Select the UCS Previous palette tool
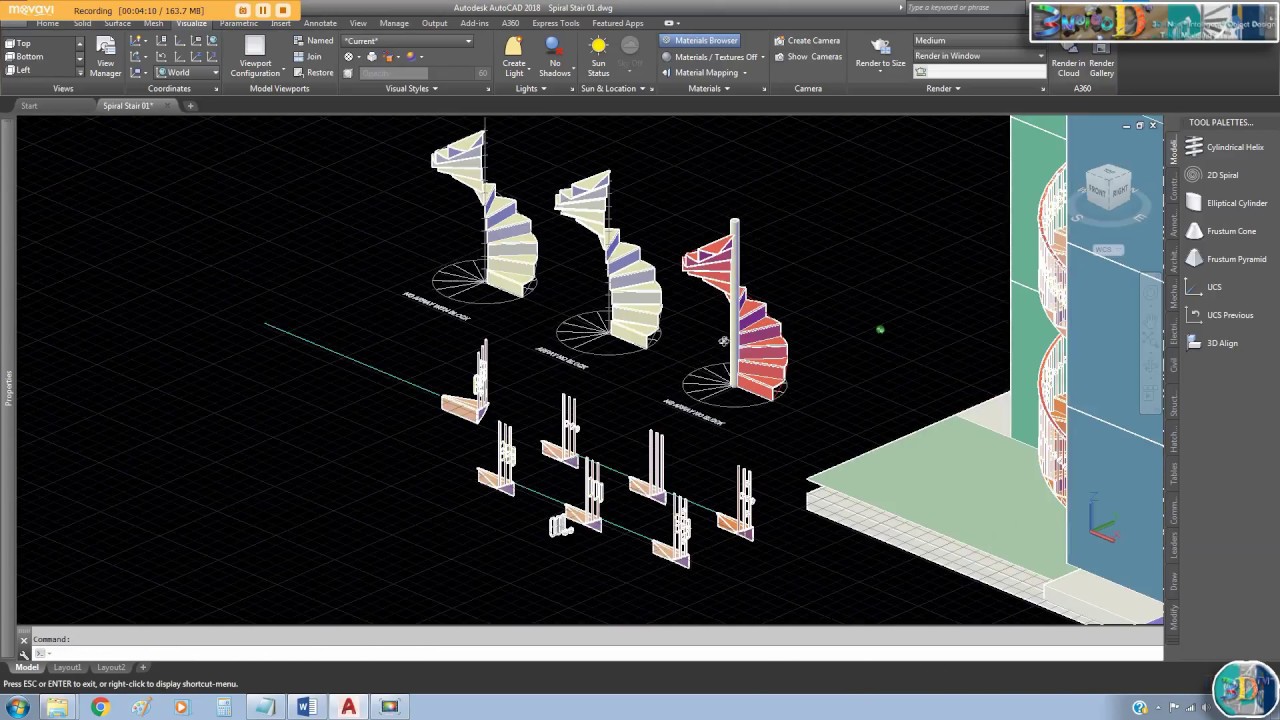Image resolution: width=1280 pixels, height=720 pixels. (1220, 315)
